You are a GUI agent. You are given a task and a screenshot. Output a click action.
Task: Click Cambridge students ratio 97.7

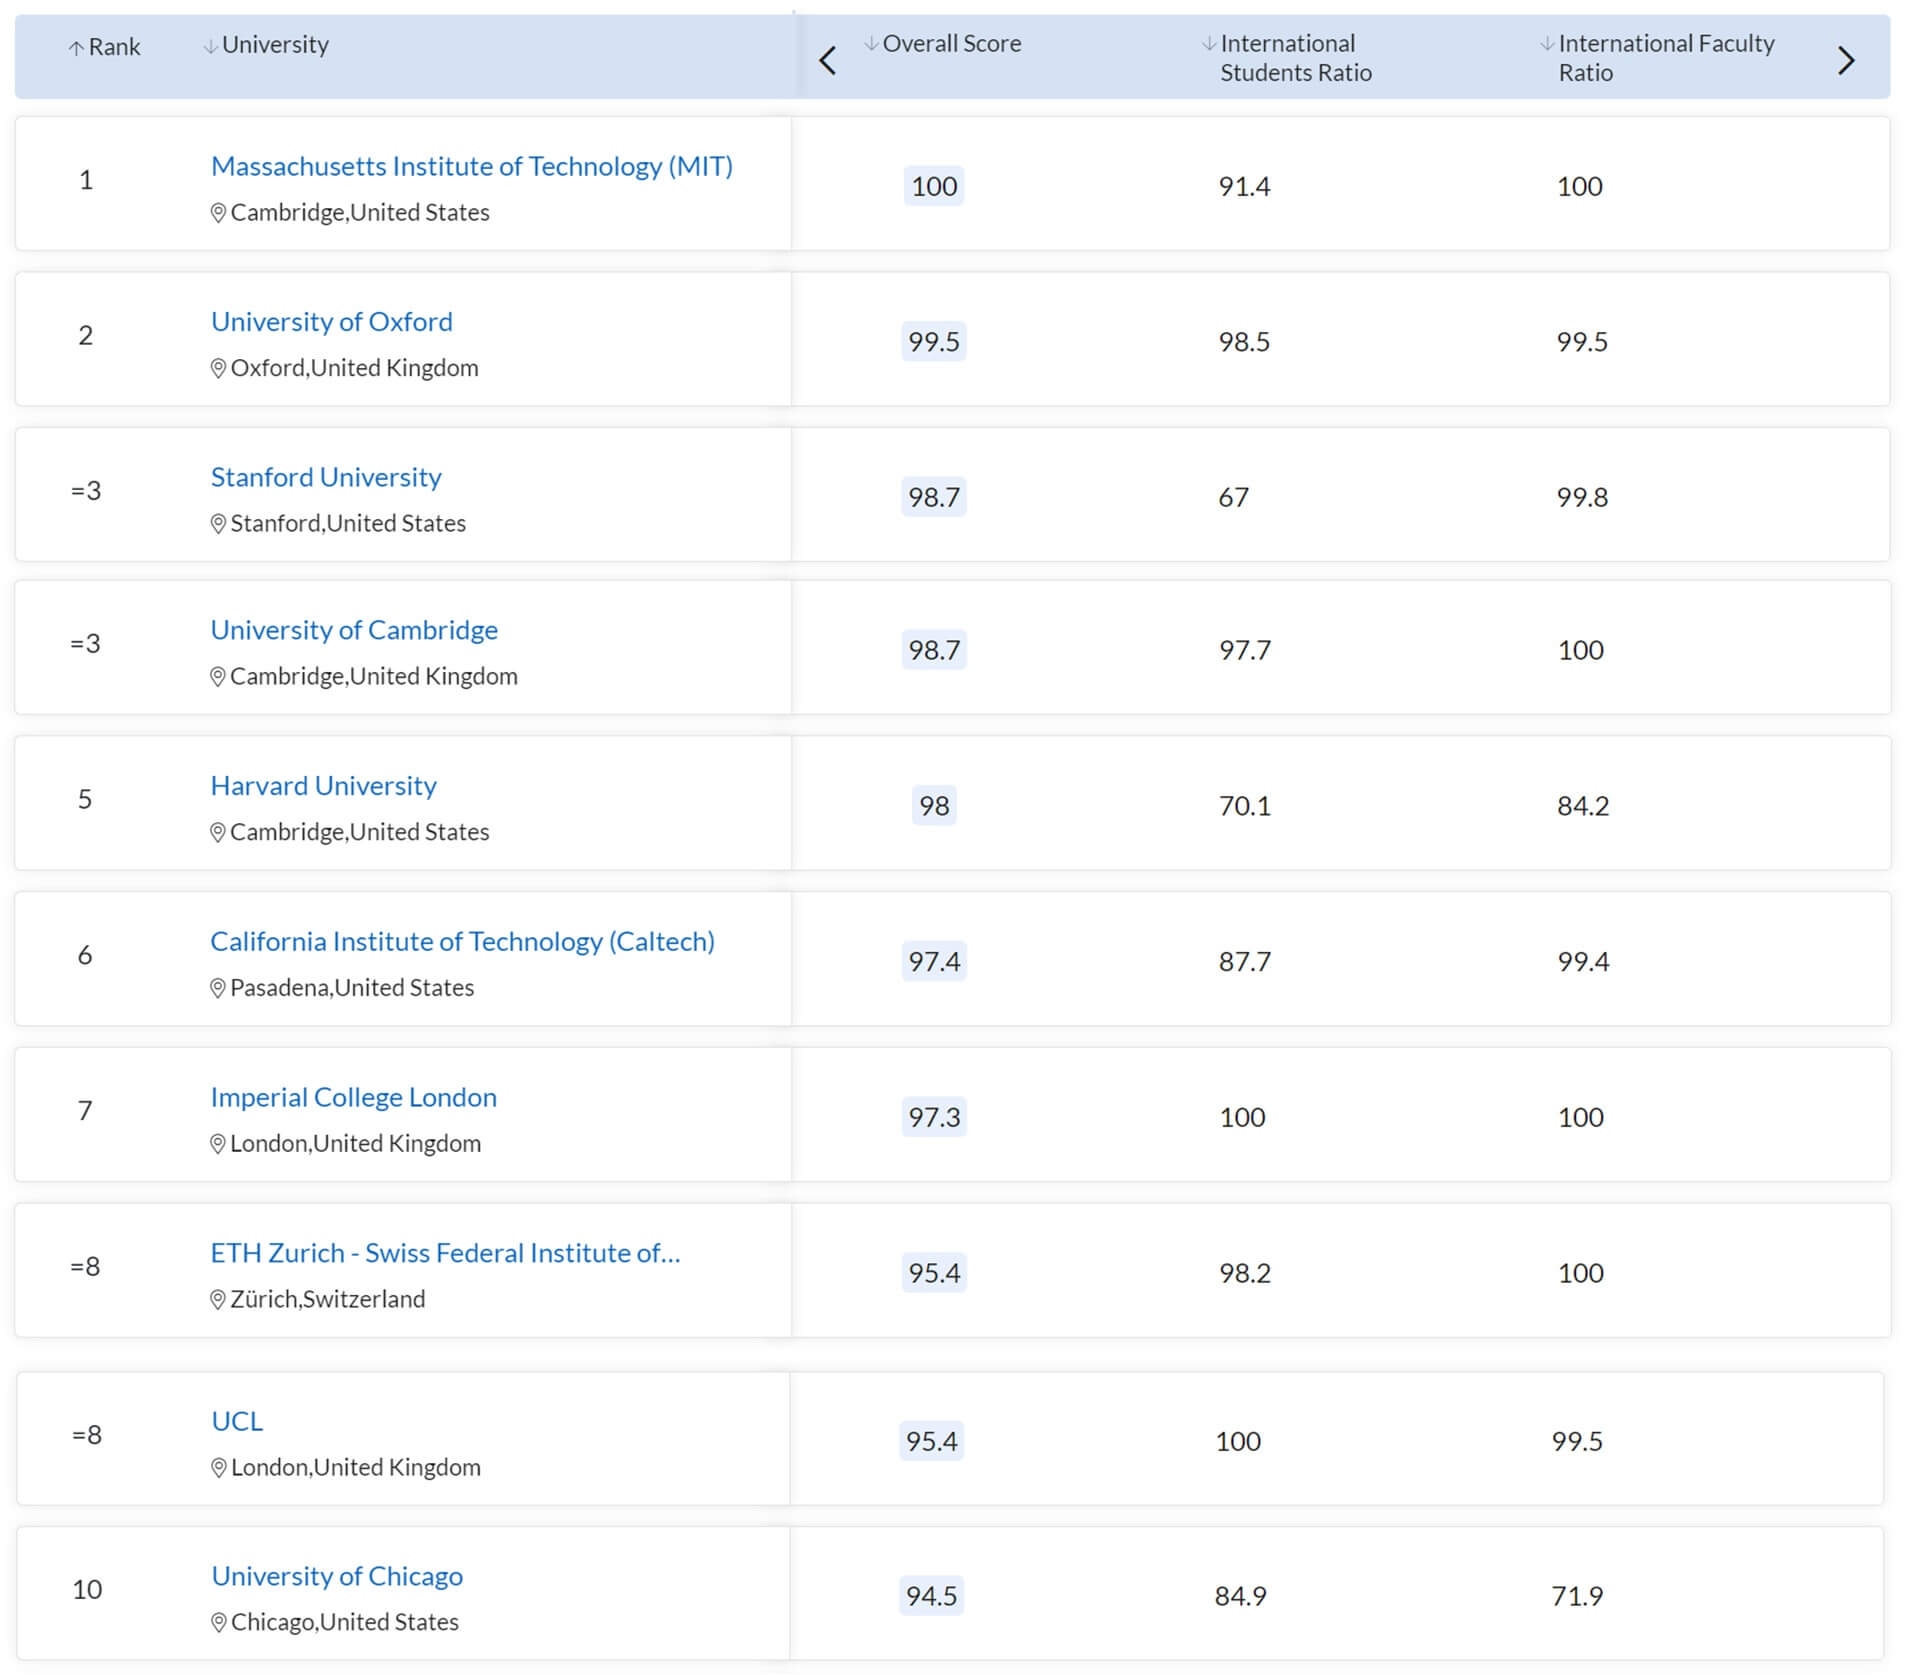1245,650
